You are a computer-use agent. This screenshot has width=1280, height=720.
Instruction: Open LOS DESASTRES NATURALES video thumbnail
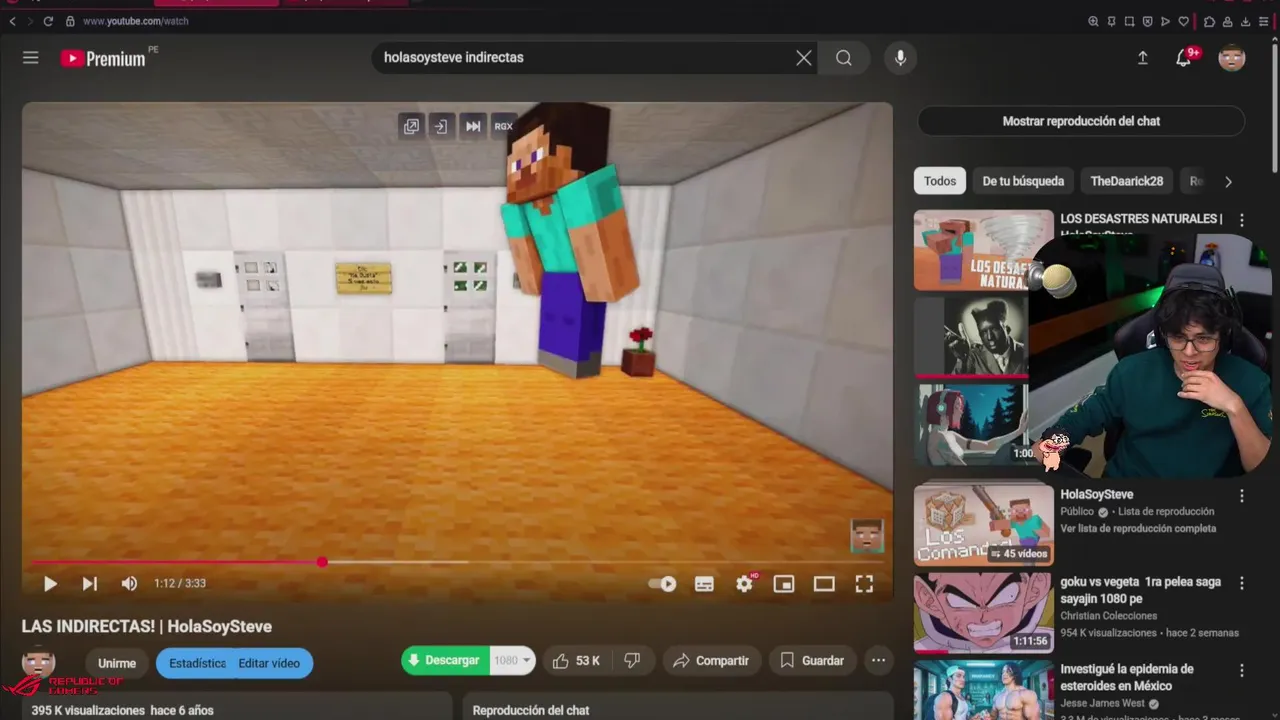click(x=983, y=250)
